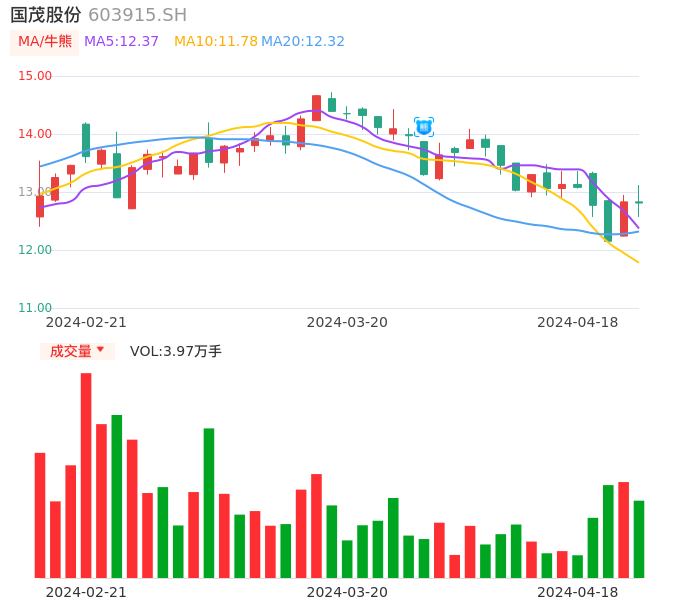This screenshot has height=606, width=686.
Task: Toggle the MA/牛熊 indicator button
Action: click(45, 42)
